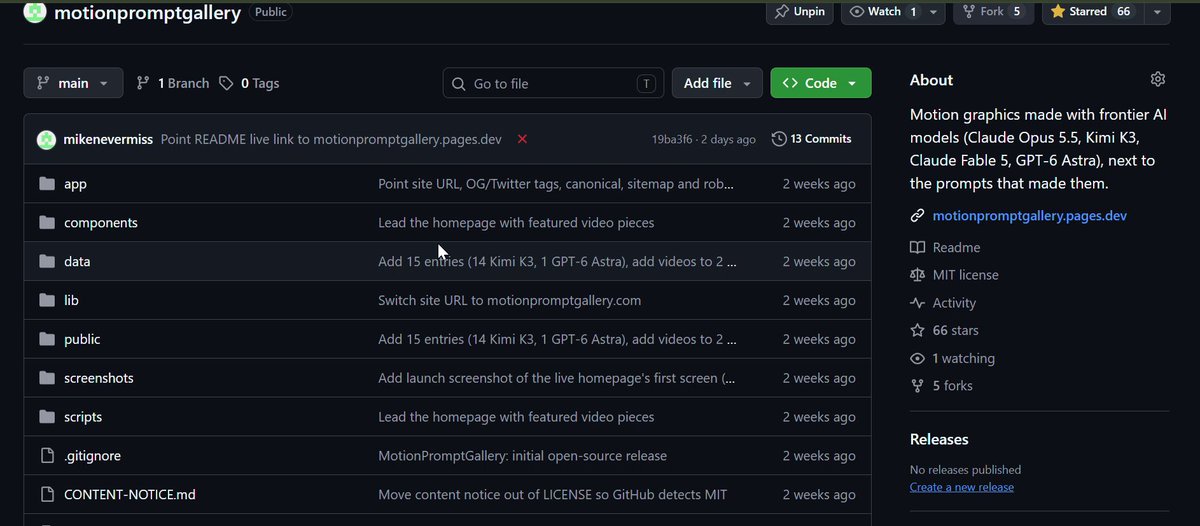Viewport: 1200px width, 526px height.
Task: Open the star lists dropdown arrow
Action: (x=1156, y=12)
